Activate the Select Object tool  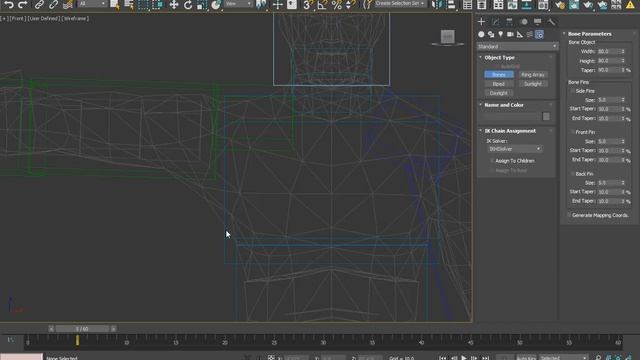115,4
